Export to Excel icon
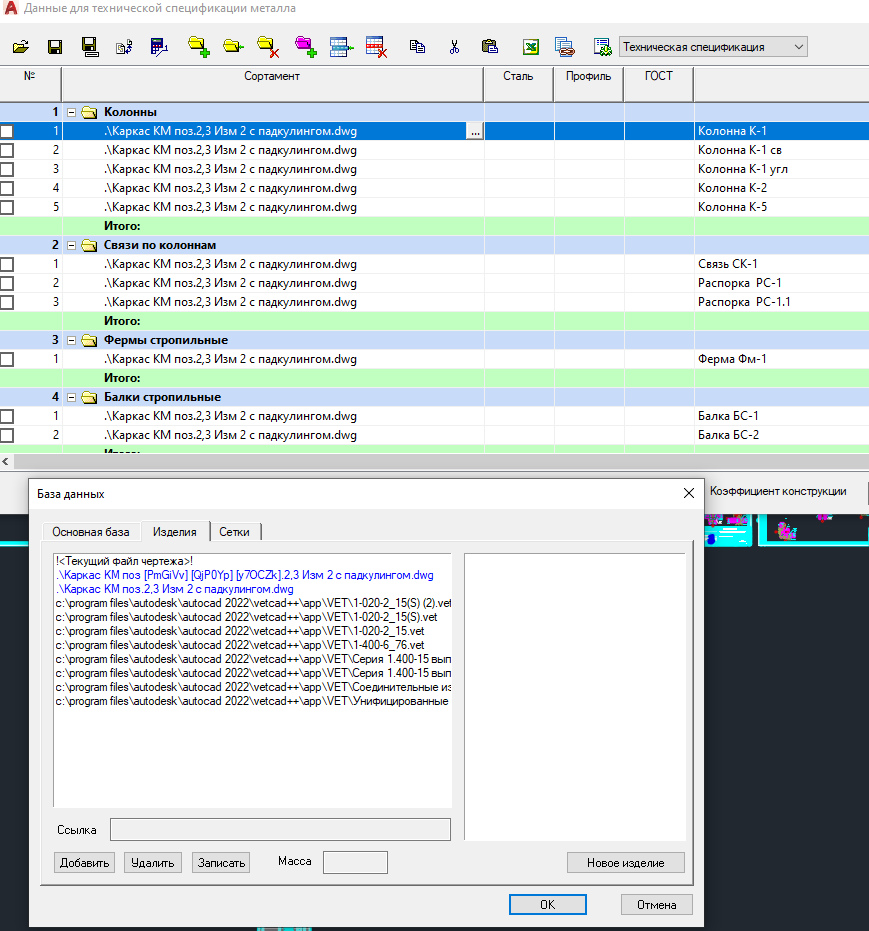869x931 pixels. coord(531,47)
